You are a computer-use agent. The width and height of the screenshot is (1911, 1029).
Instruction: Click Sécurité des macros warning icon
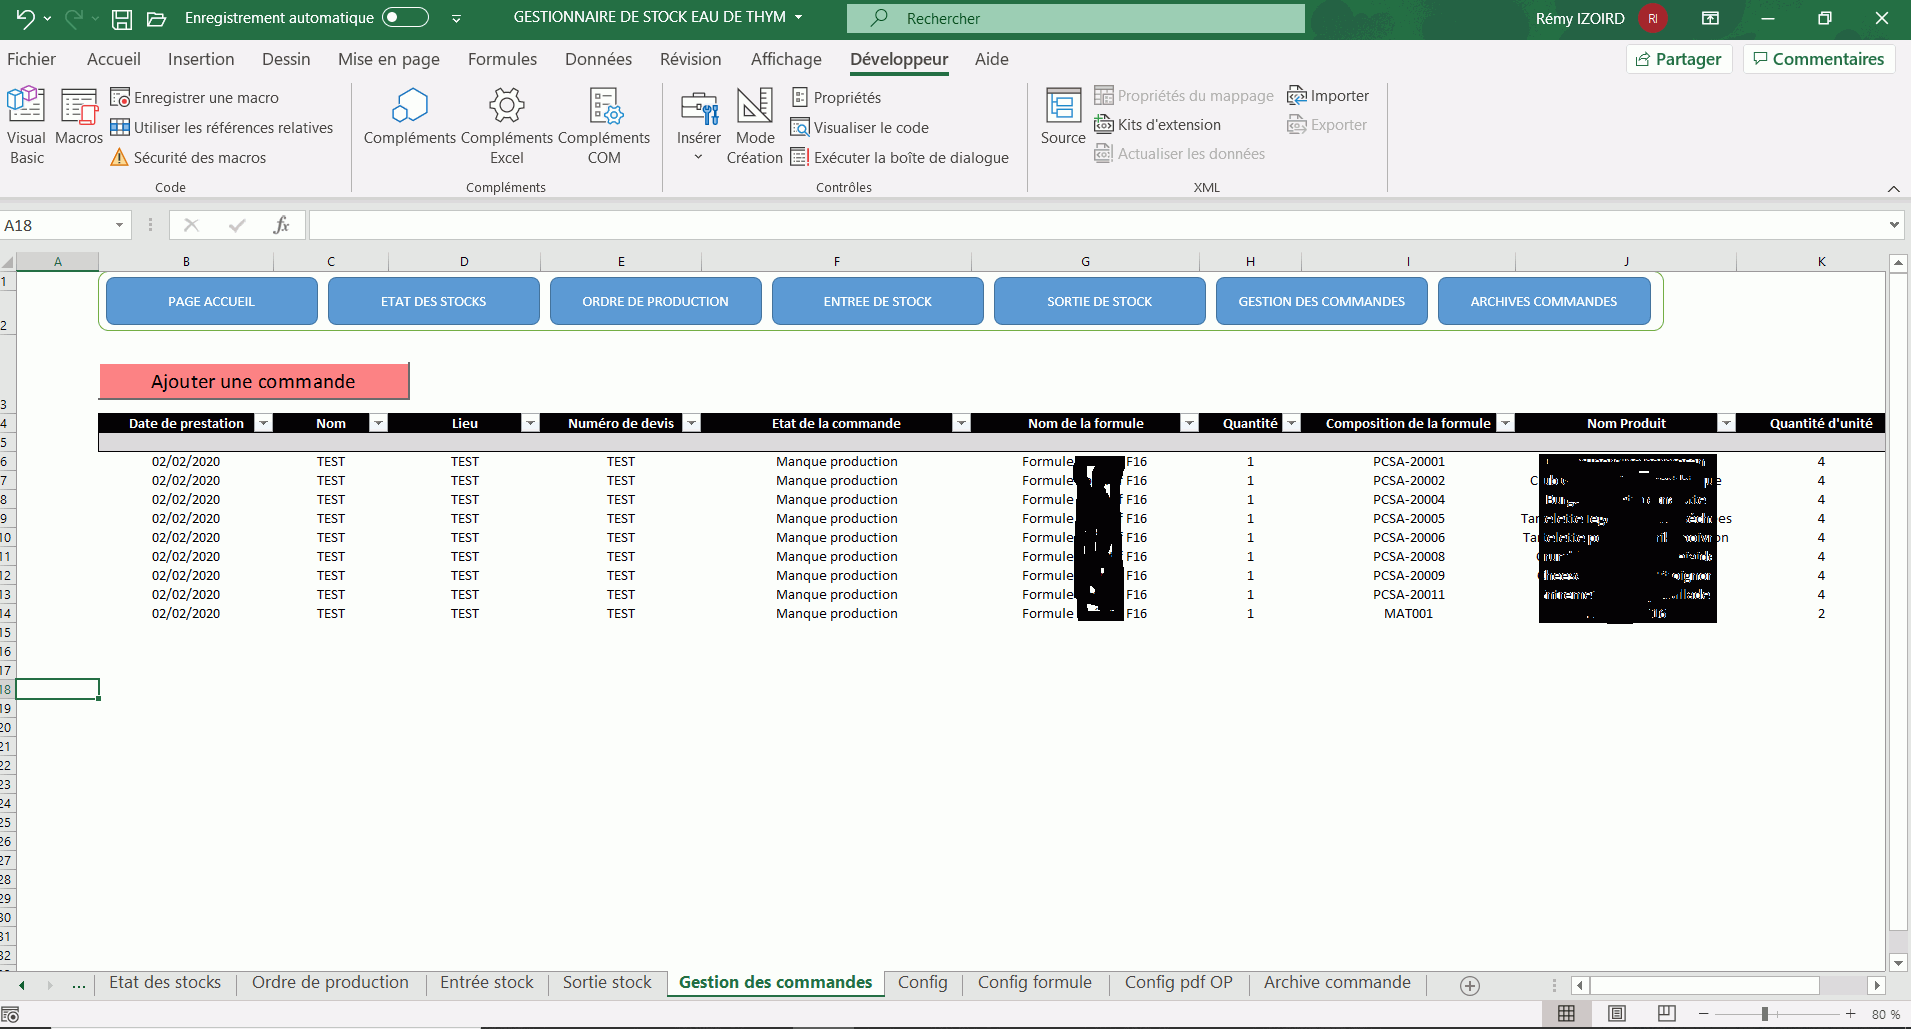click(x=120, y=157)
